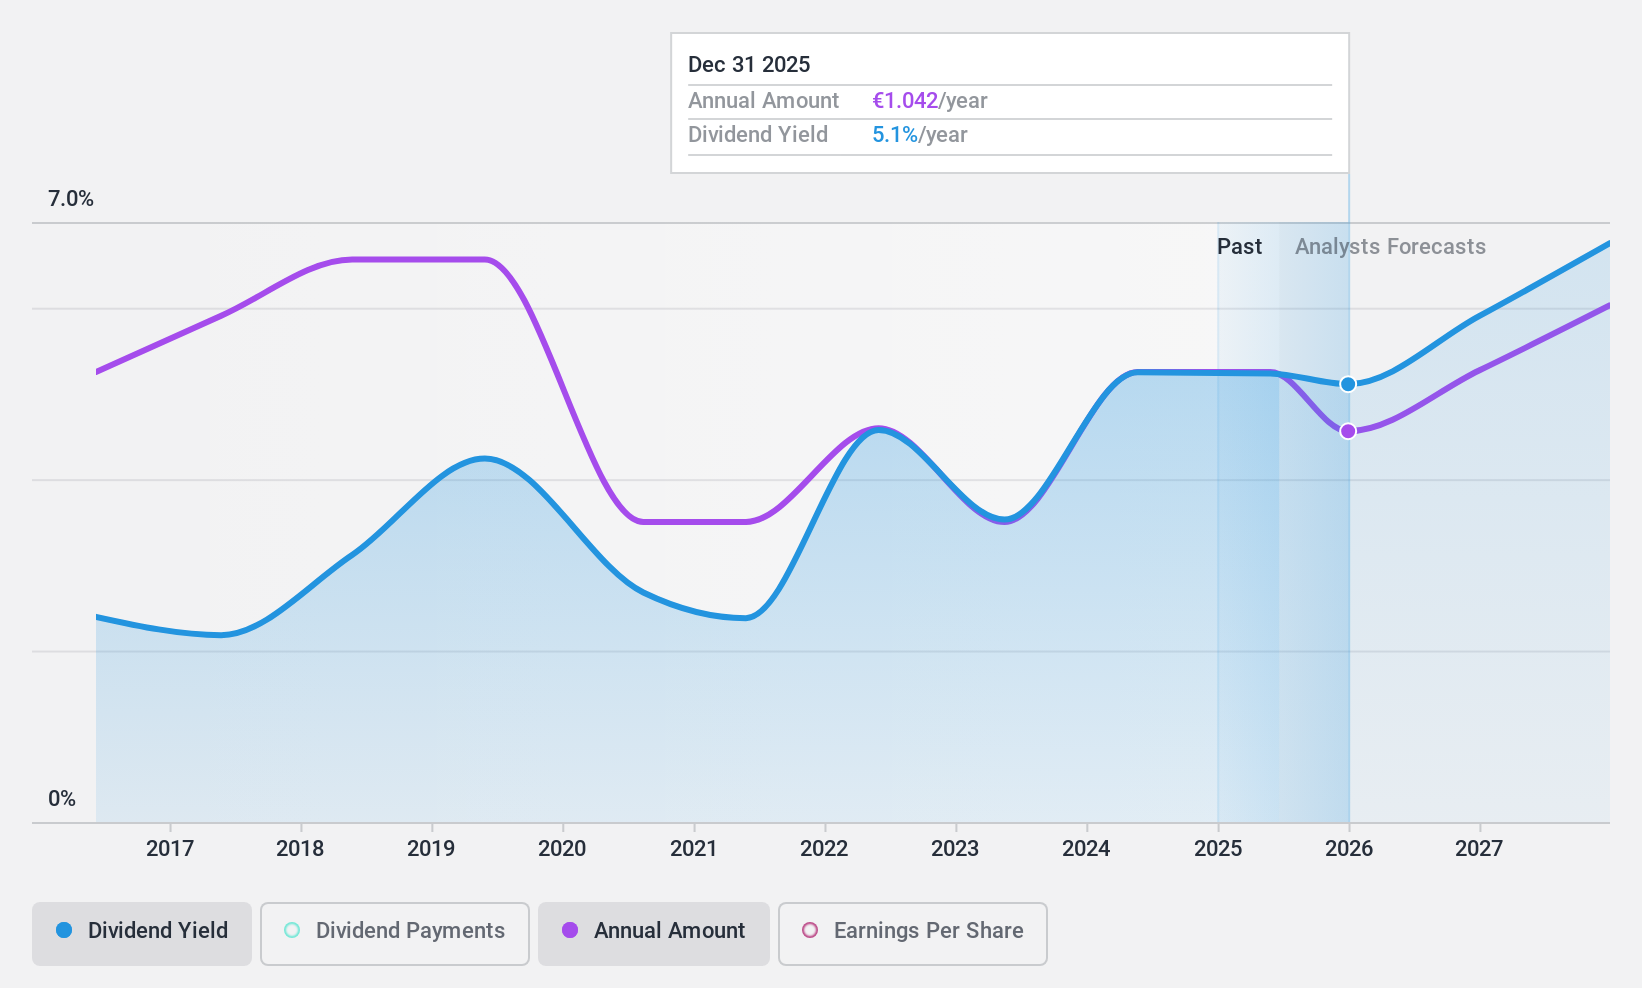Click the 'Past' region label

(x=1239, y=247)
